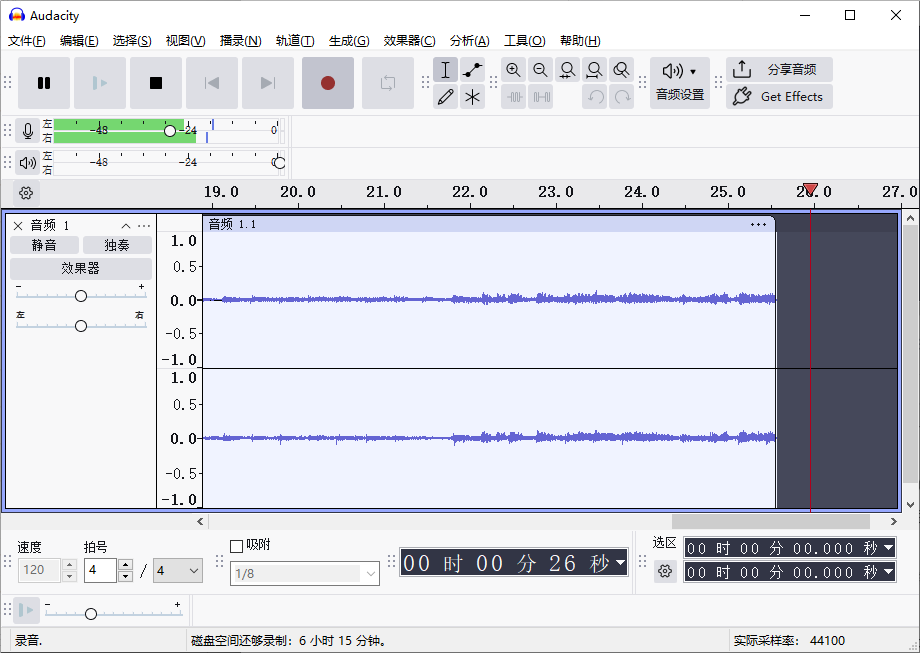The width and height of the screenshot is (920, 653).
Task: Open the track's 效果器 button
Action: coord(81,268)
